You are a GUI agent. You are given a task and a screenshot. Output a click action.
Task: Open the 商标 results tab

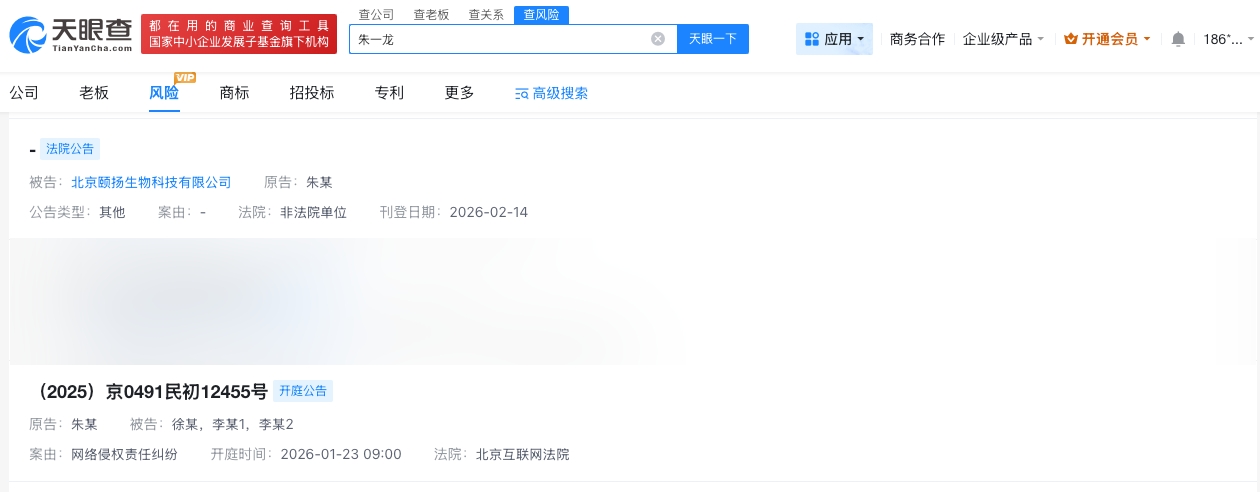point(234,93)
